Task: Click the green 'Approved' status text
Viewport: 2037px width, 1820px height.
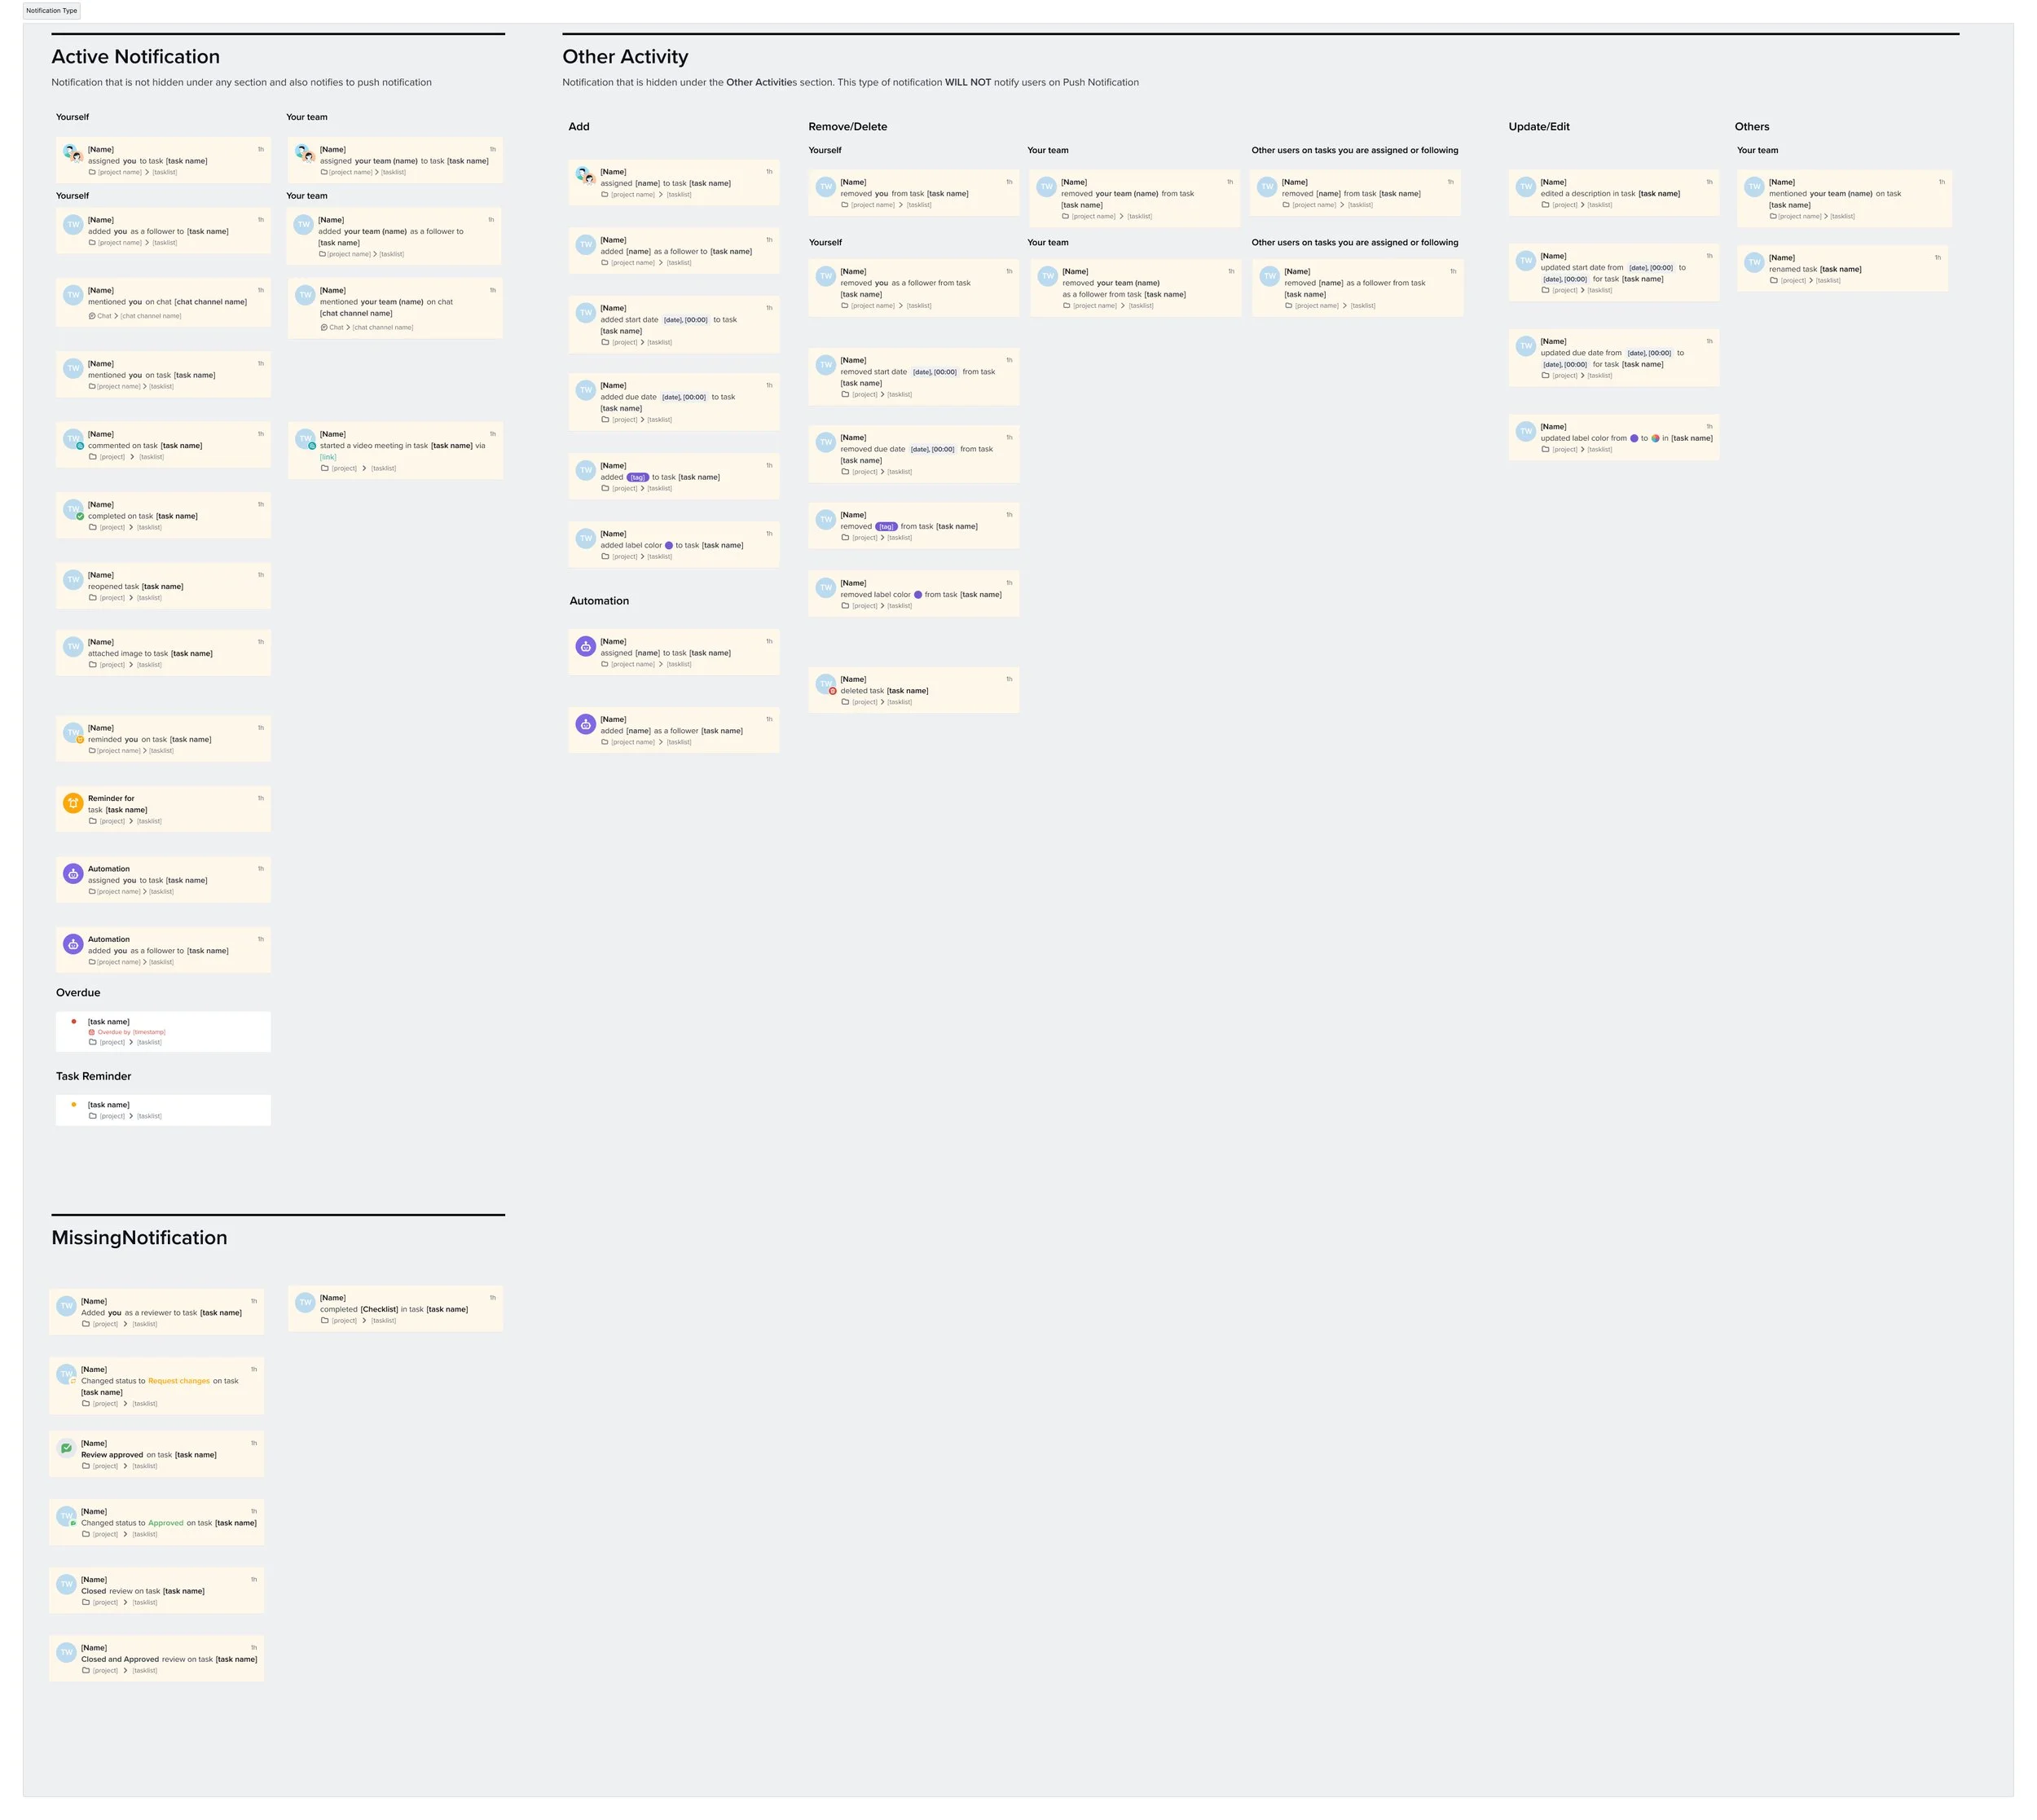Action: pyautogui.click(x=166, y=1523)
